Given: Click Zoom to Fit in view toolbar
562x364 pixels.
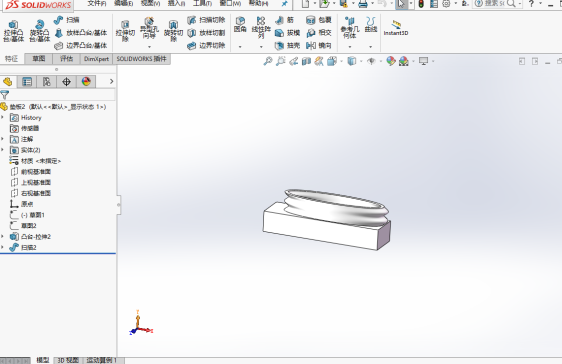Looking at the screenshot, I should (x=268, y=61).
